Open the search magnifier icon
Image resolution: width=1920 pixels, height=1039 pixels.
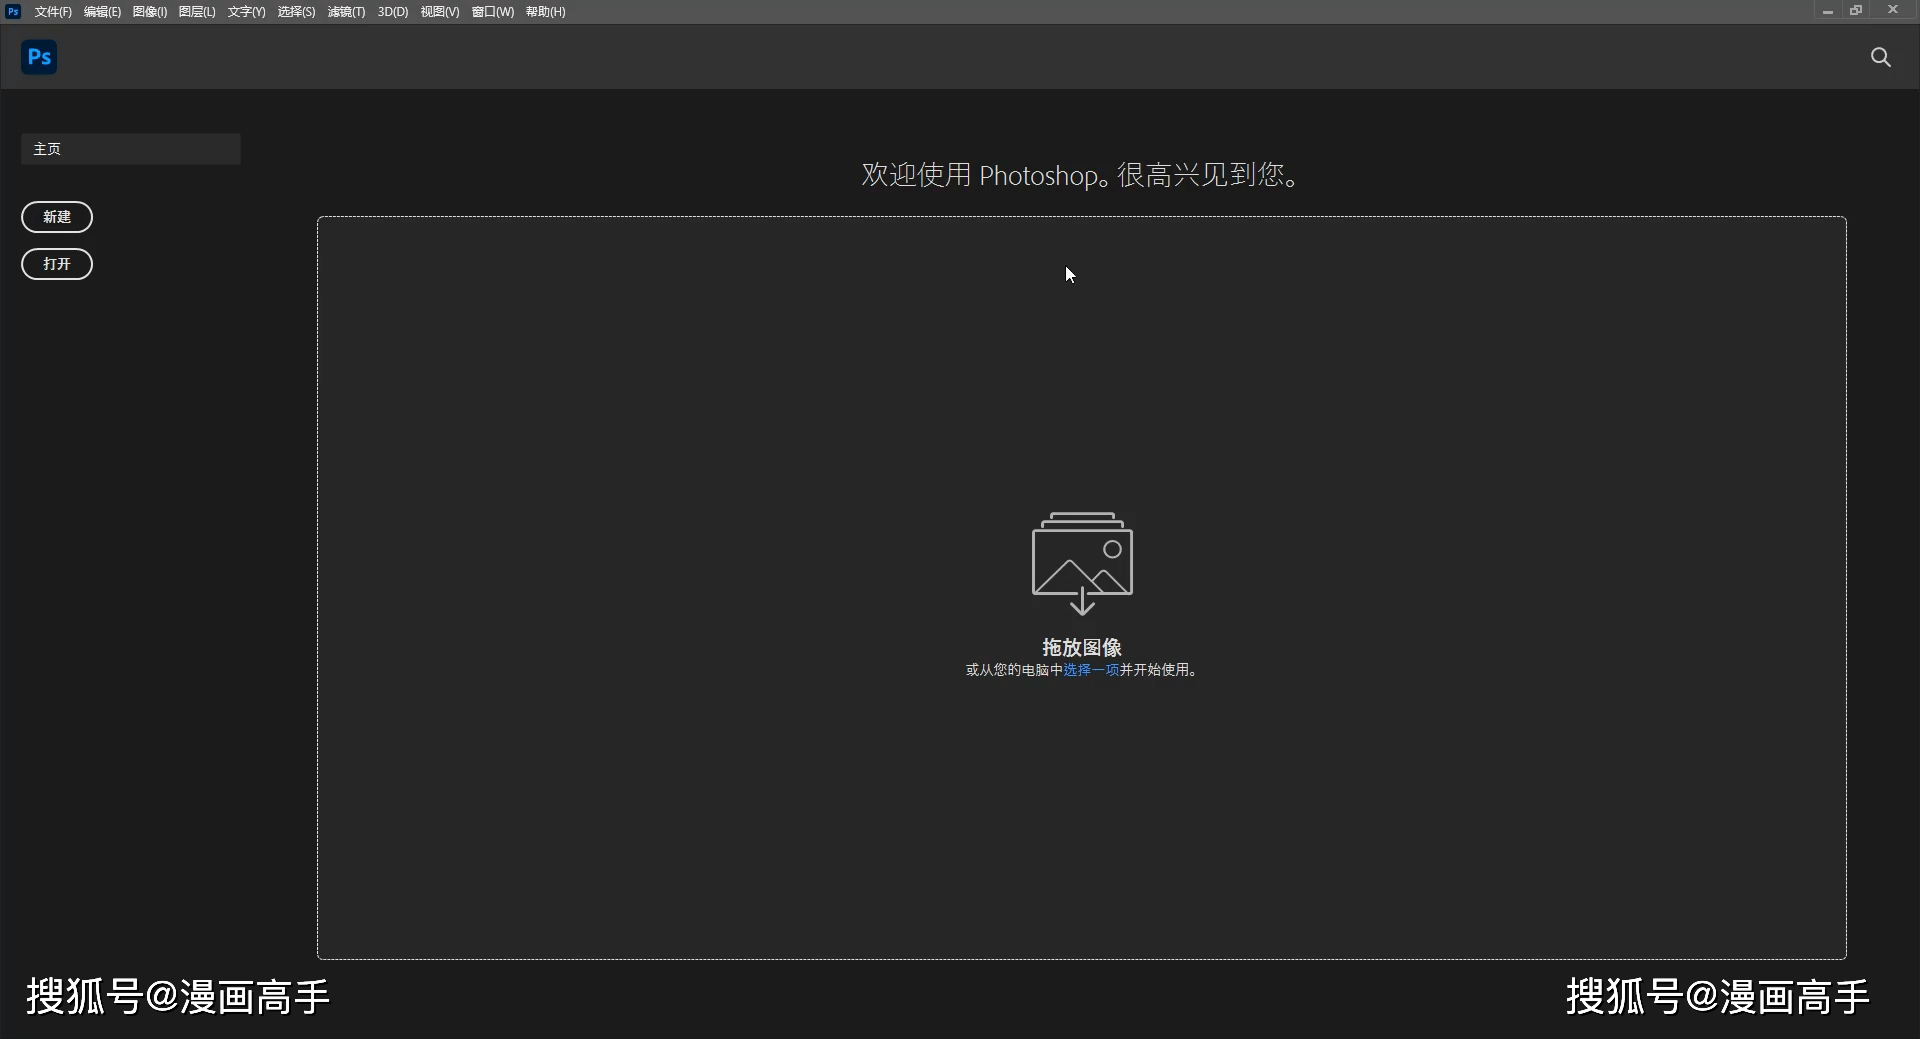tap(1881, 57)
